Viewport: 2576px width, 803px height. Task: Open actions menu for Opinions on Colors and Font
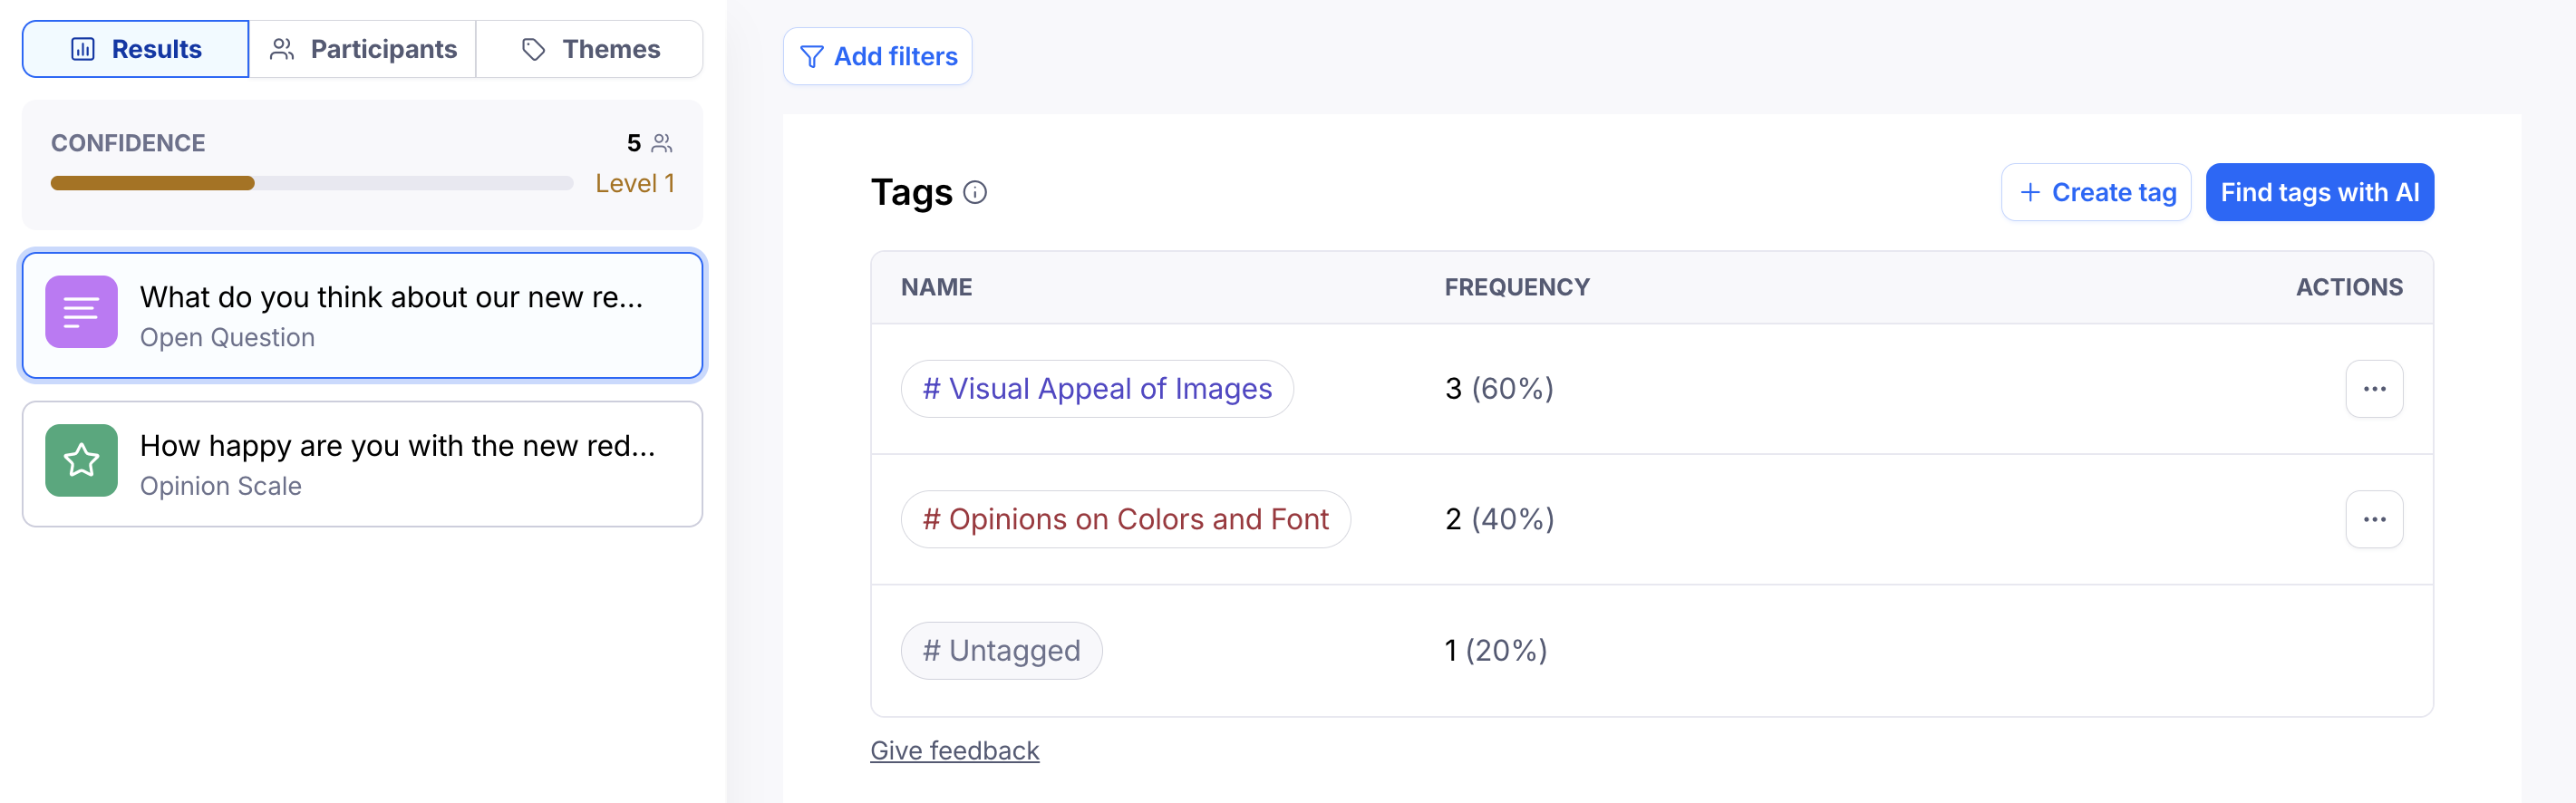[x=2373, y=519]
